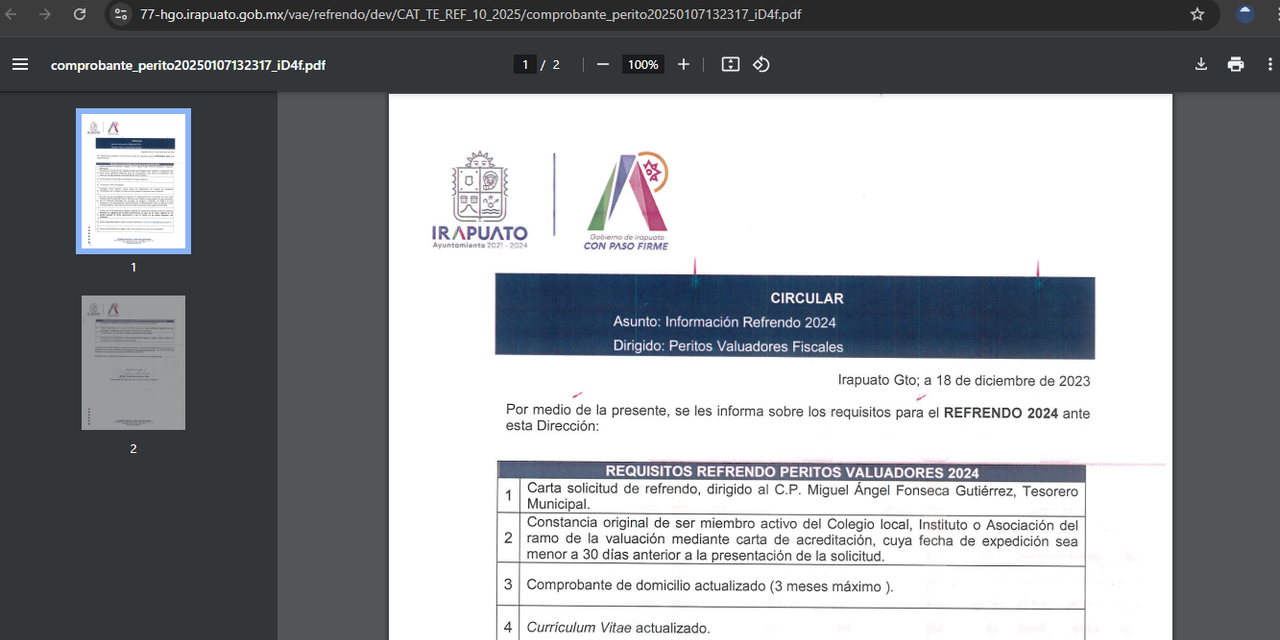Click the bold 'REFRENDO 2024' text

[x=1001, y=412]
